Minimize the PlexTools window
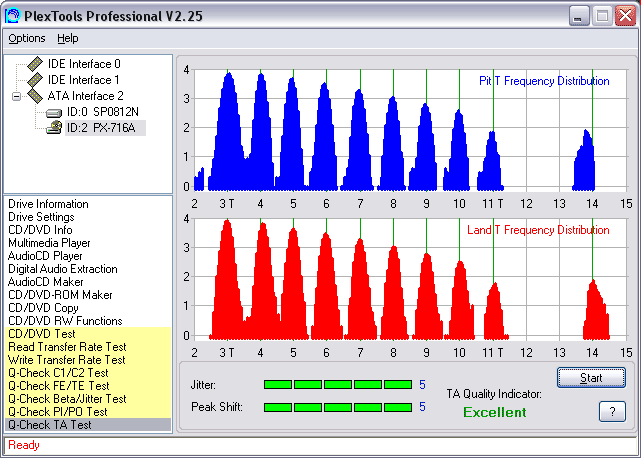This screenshot has height=458, width=641. coord(579,16)
